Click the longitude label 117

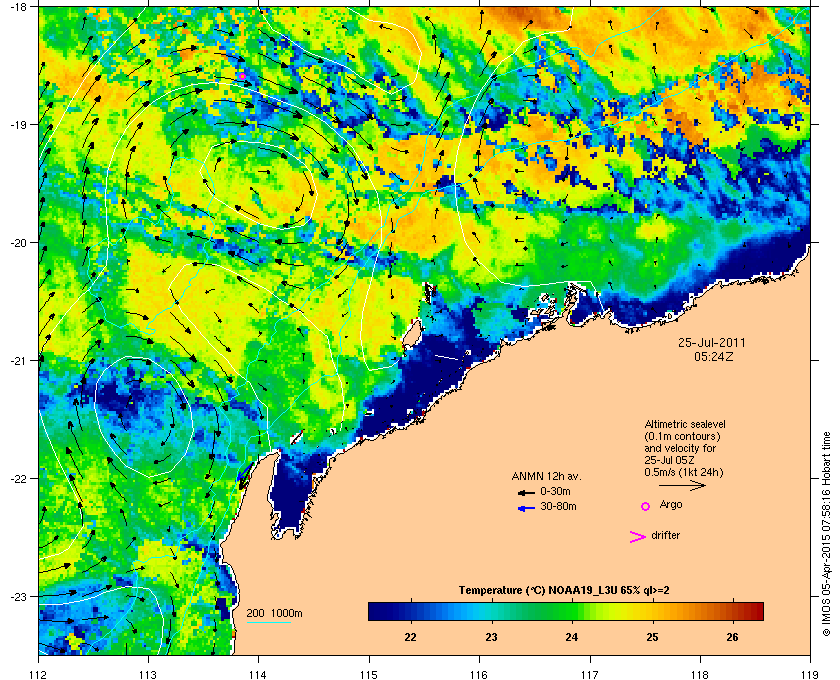tap(590, 675)
